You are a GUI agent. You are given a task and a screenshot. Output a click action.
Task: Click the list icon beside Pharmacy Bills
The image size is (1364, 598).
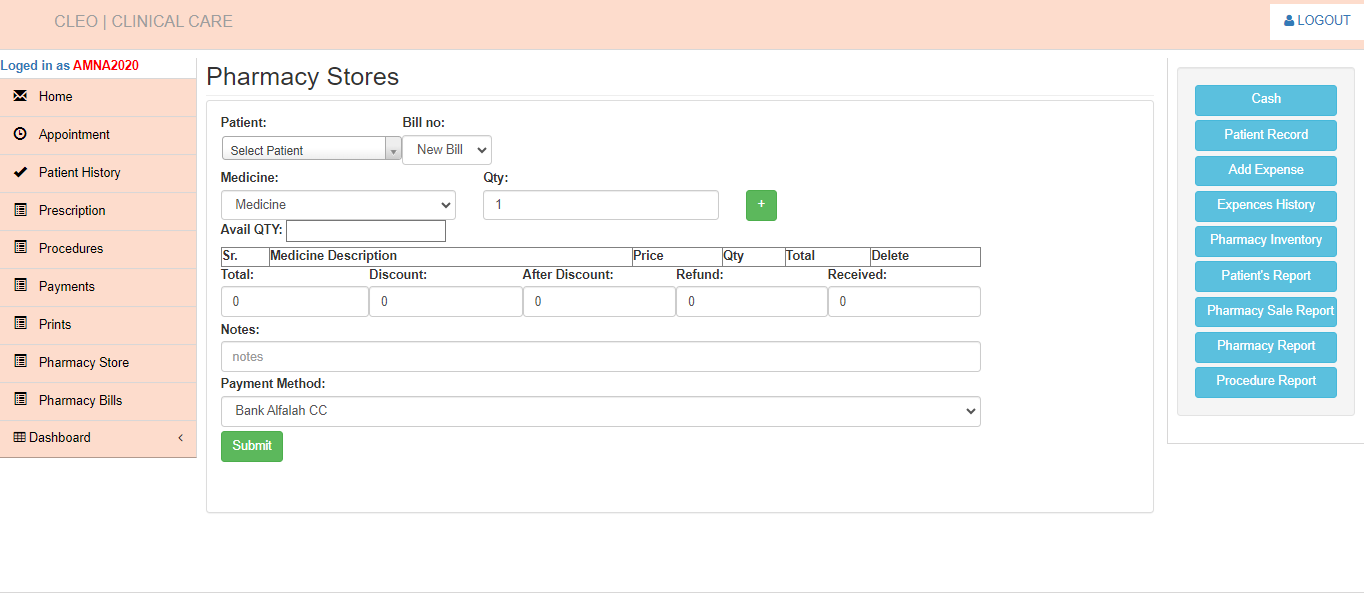pos(20,400)
